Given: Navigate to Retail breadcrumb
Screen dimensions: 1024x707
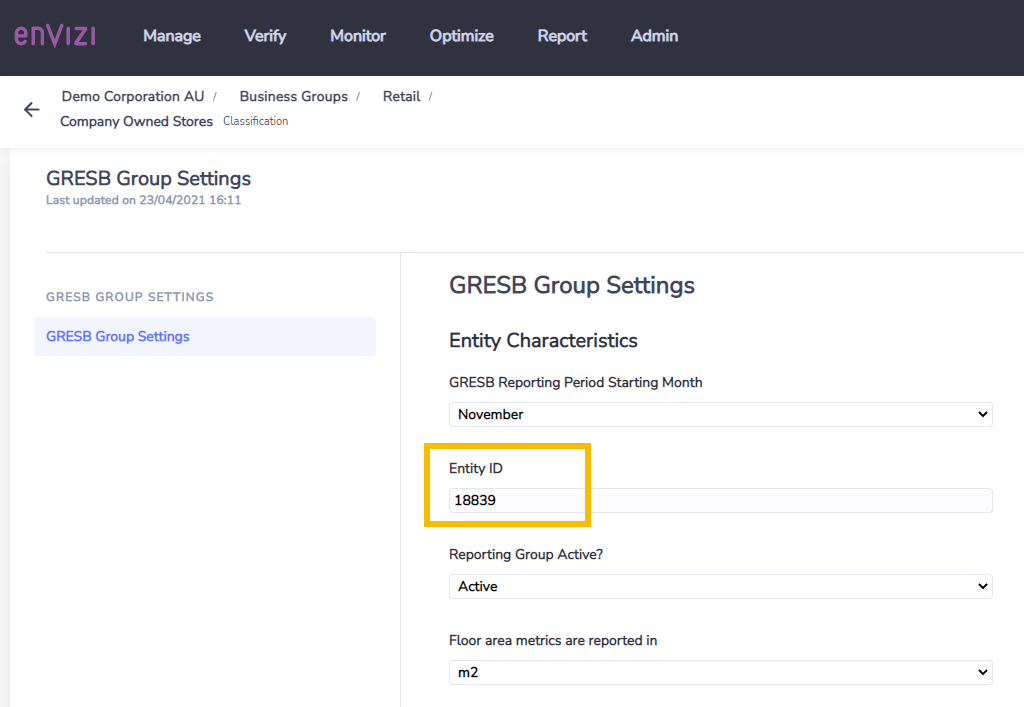Looking at the screenshot, I should pyautogui.click(x=402, y=97).
